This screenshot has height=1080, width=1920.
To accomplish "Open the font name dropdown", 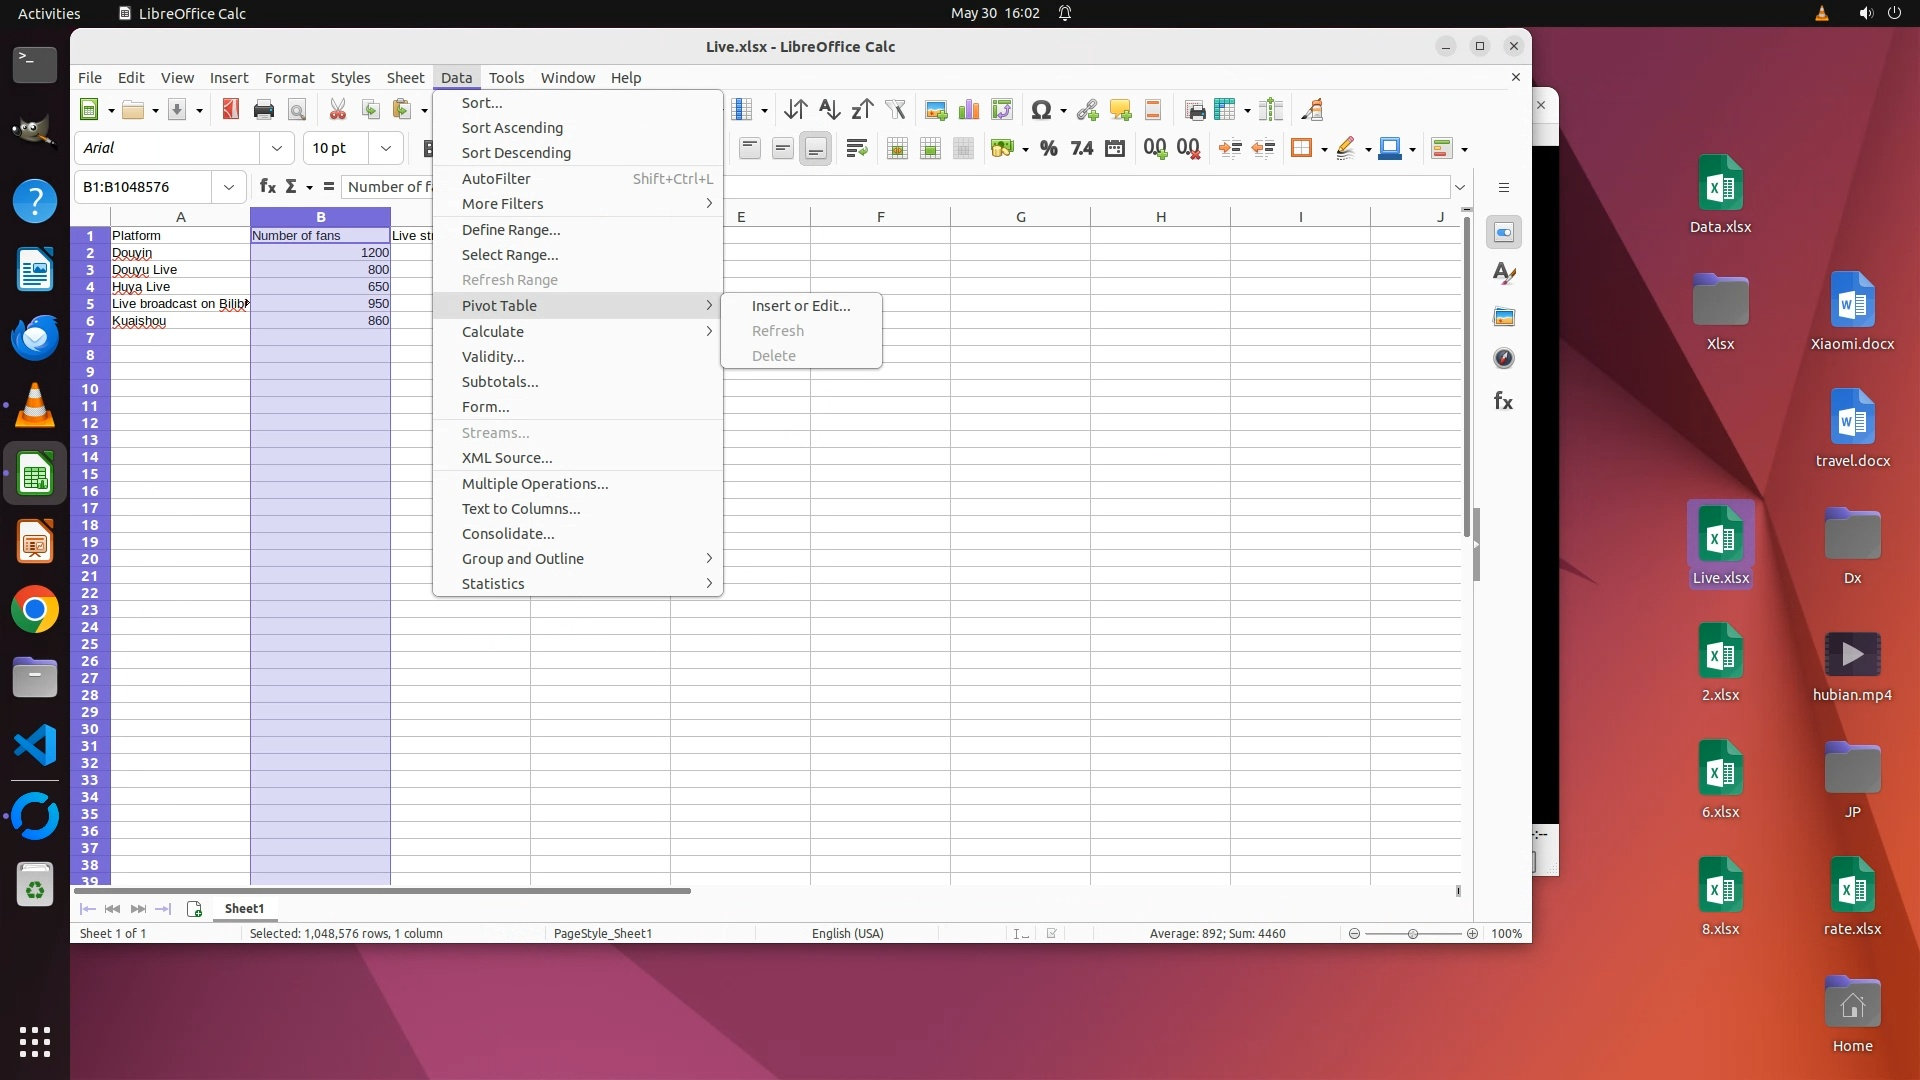I will point(277,148).
